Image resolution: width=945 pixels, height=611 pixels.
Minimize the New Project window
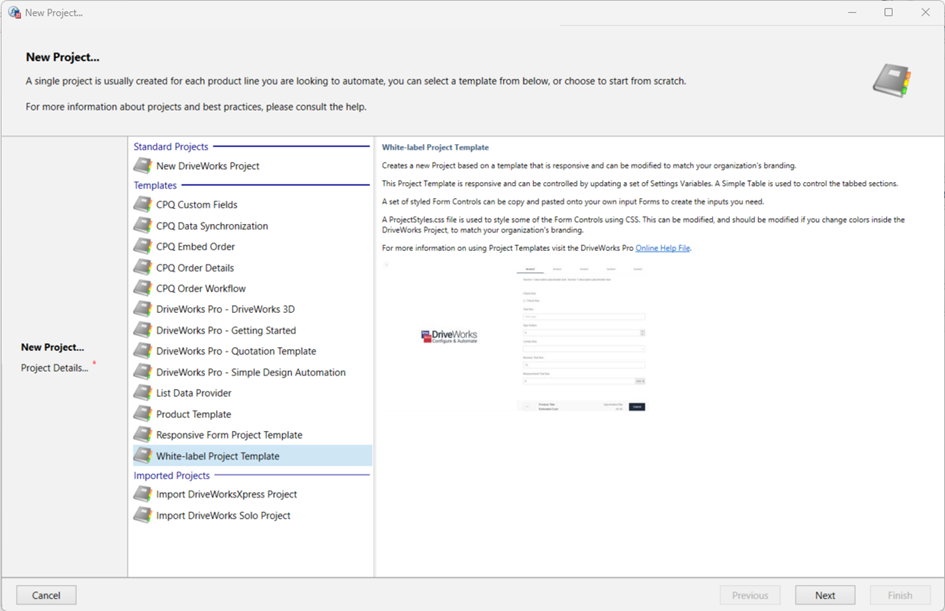coord(852,12)
